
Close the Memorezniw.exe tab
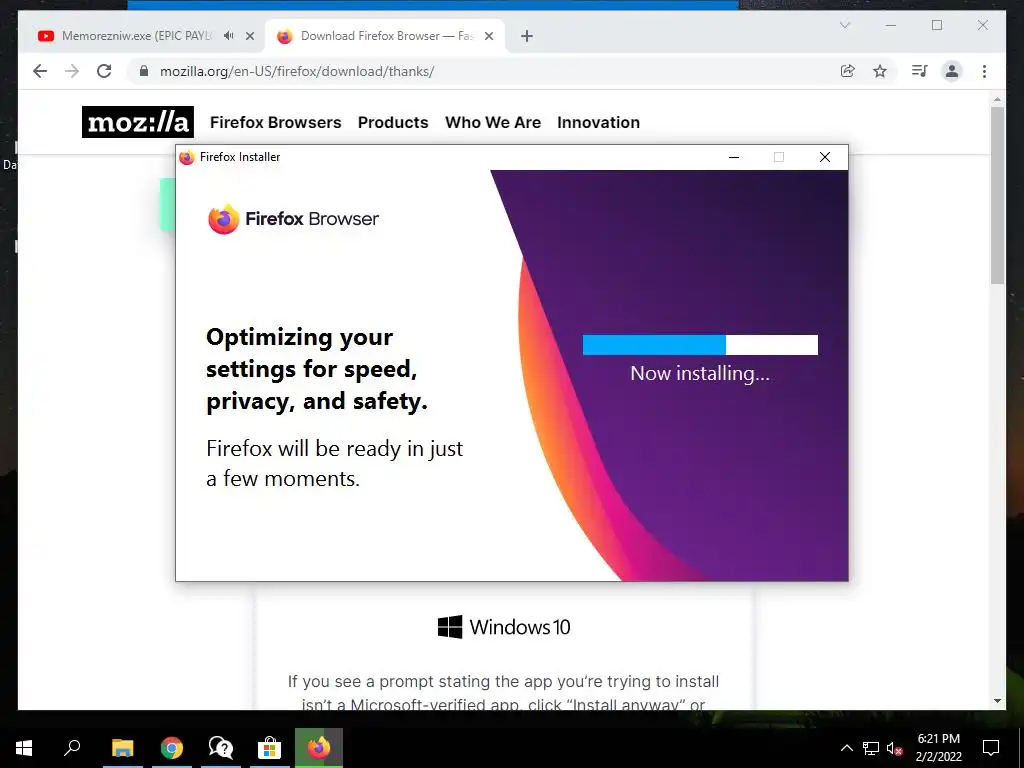[x=249, y=37]
